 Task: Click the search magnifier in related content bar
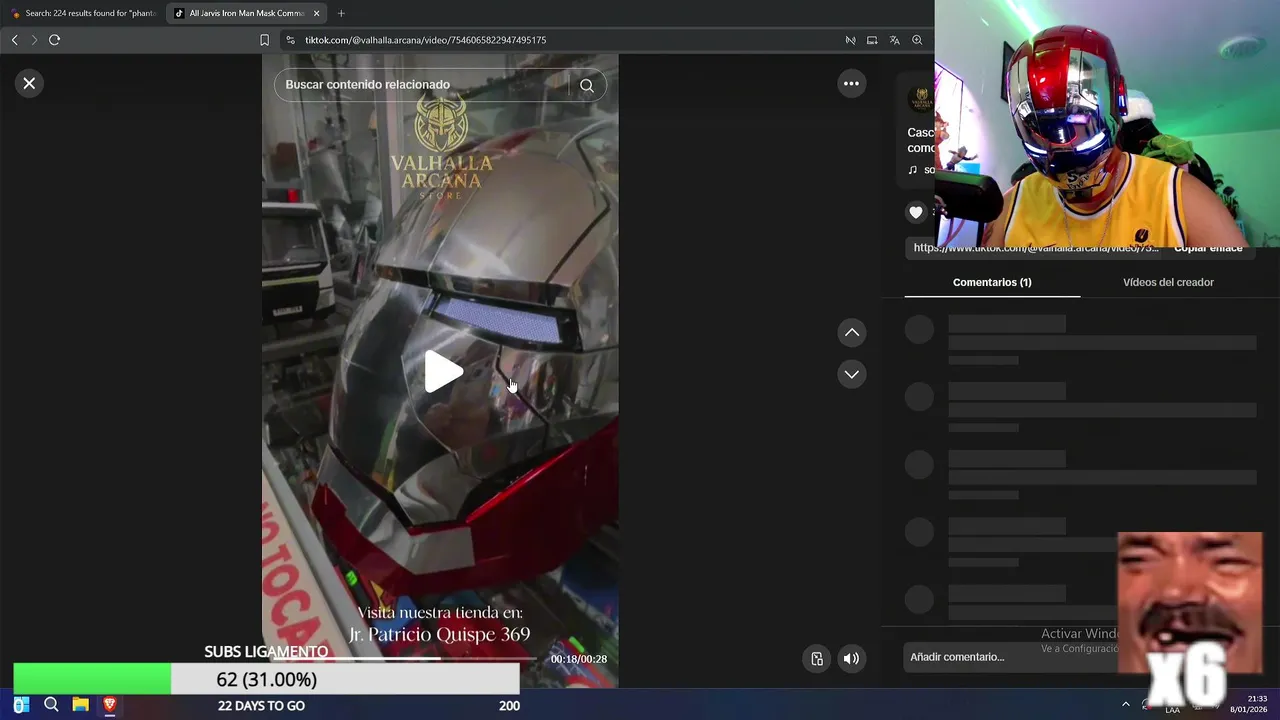coord(587,85)
